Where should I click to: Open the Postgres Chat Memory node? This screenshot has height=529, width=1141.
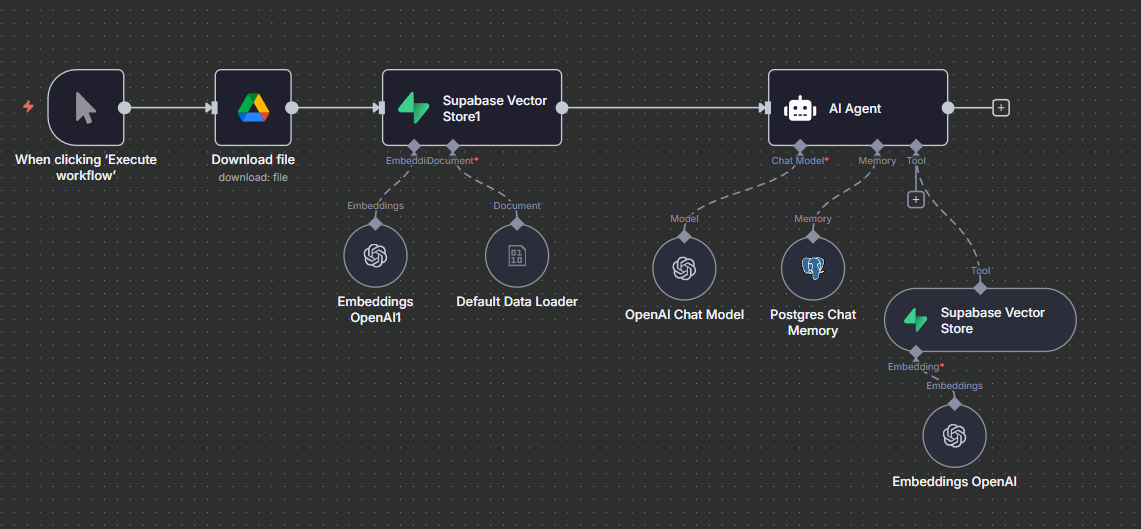pos(812,269)
